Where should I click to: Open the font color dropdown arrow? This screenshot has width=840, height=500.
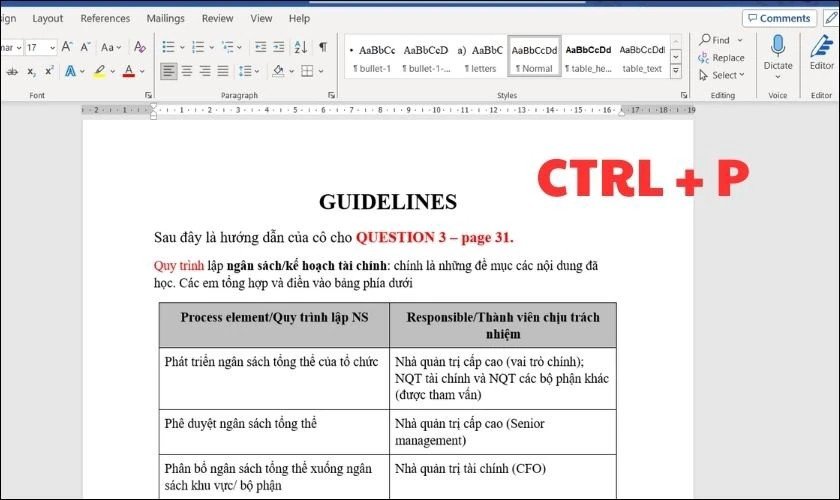tap(142, 71)
